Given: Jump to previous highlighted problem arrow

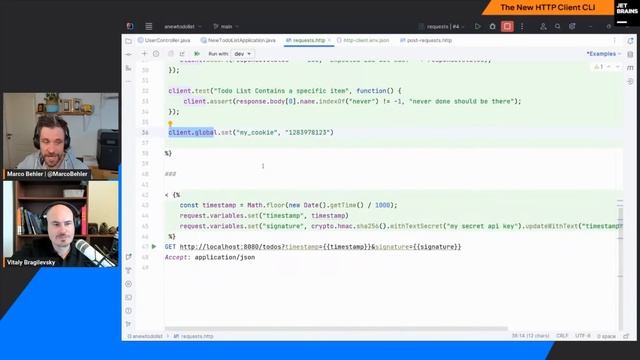Looking at the screenshot, I should click(609, 67).
